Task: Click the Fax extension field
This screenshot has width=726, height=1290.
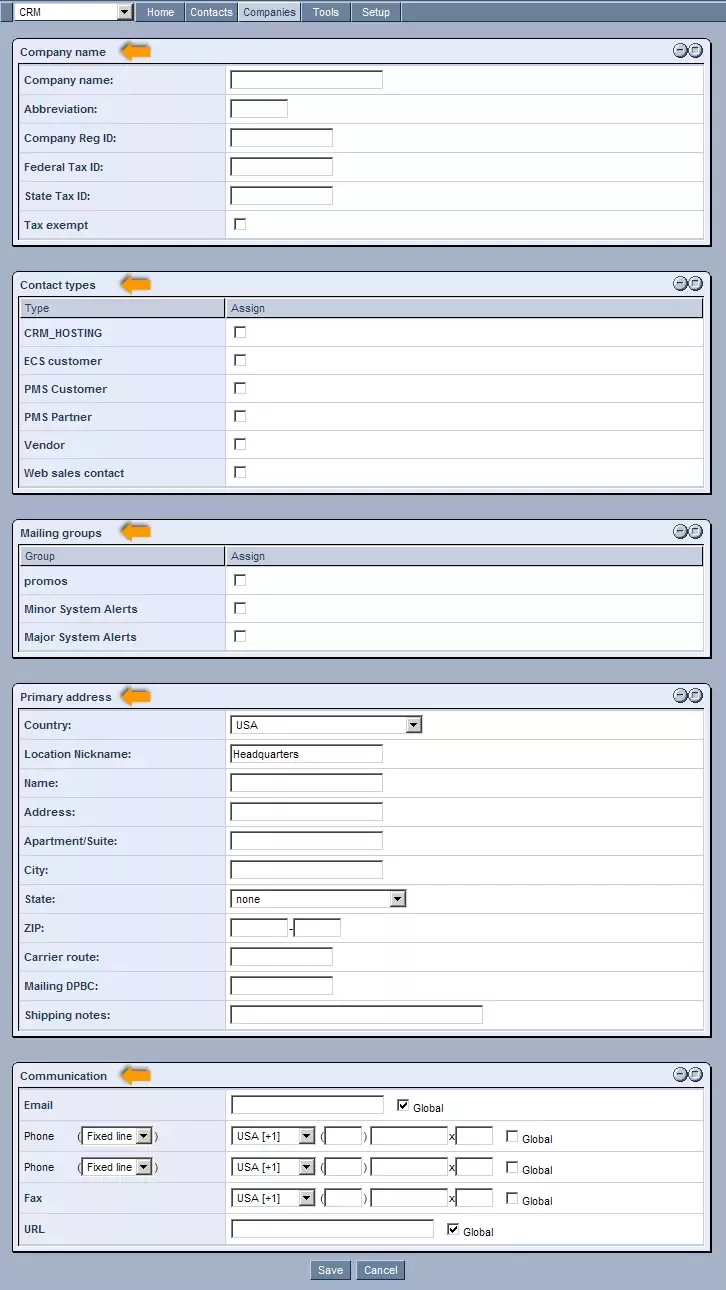Action: 475,1198
